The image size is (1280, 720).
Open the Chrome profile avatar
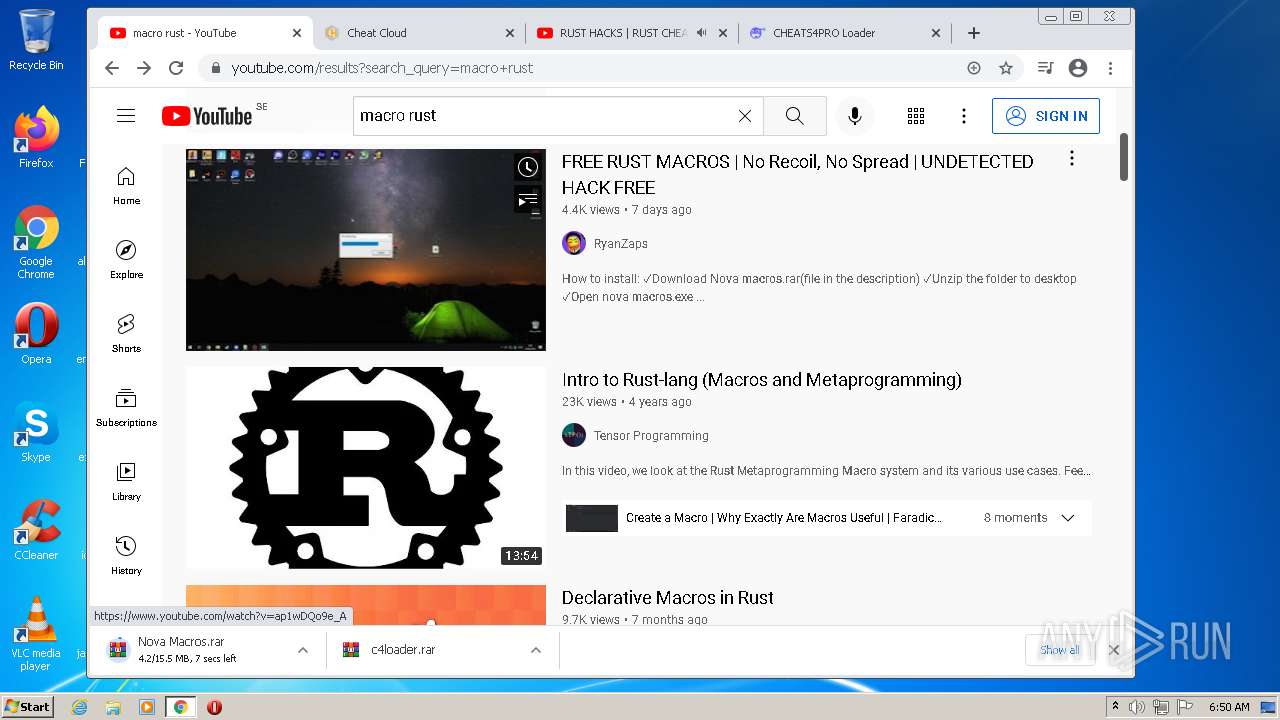[x=1078, y=68]
